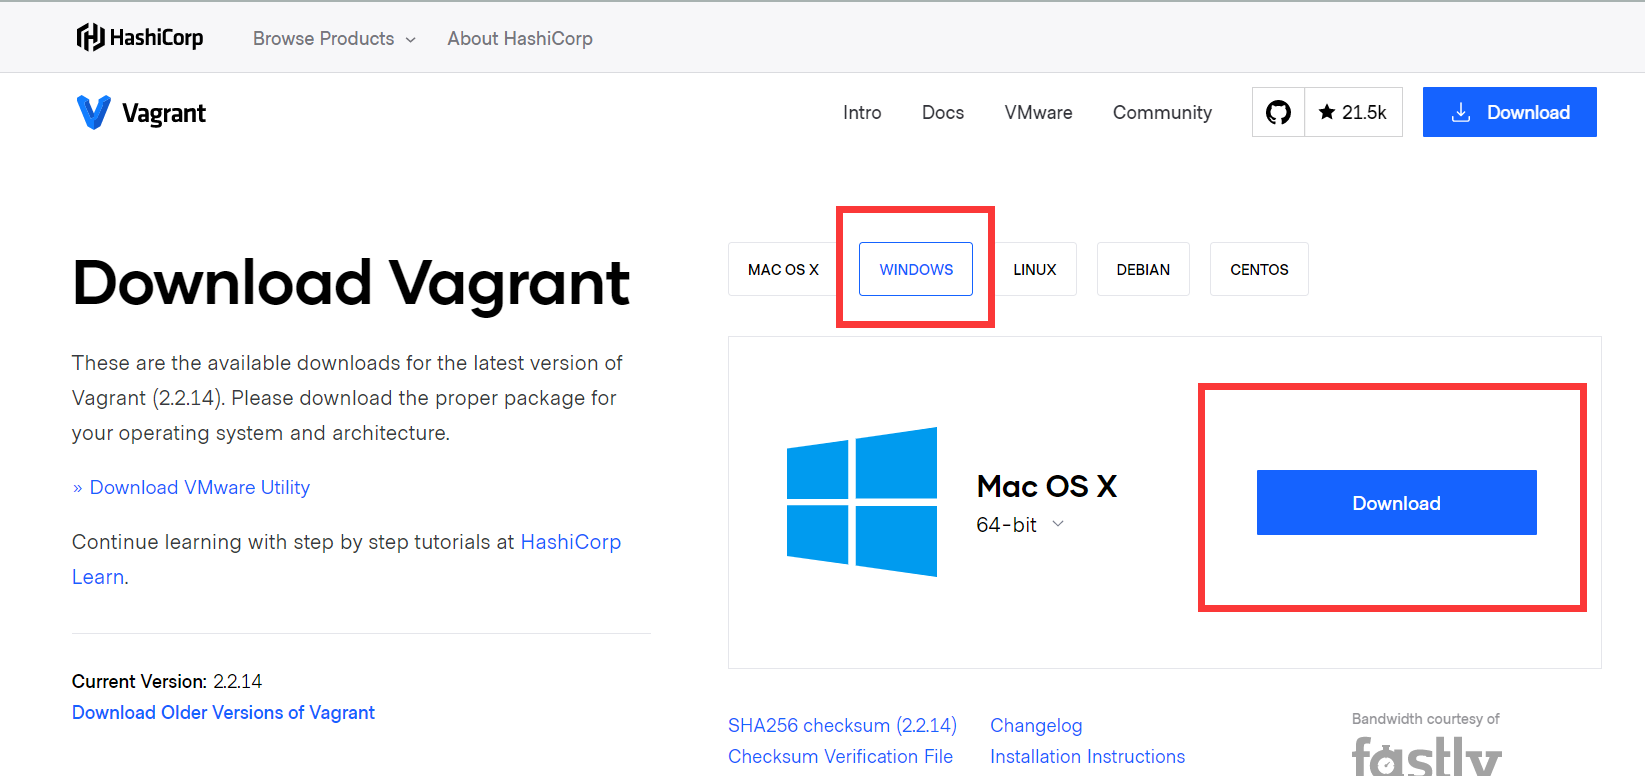Open the Browse Products dropdown
Viewport: 1645px width, 776px height.
pos(334,38)
